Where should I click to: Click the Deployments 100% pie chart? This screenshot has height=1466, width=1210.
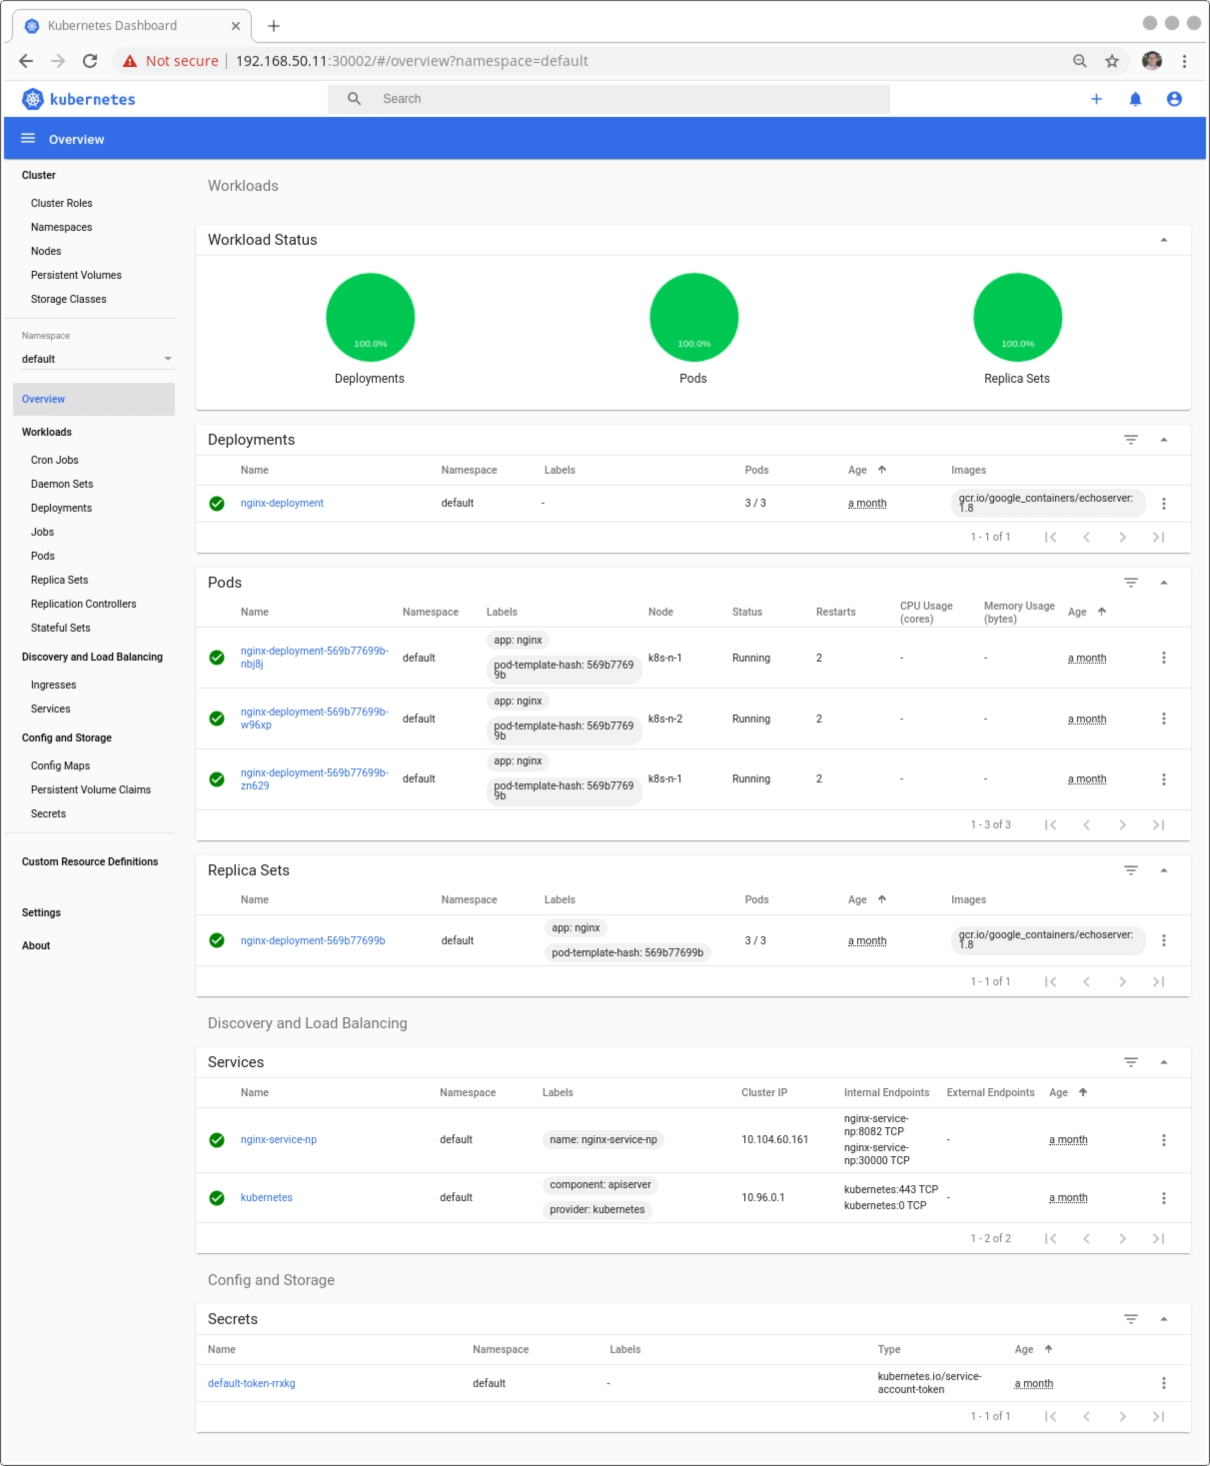370,317
